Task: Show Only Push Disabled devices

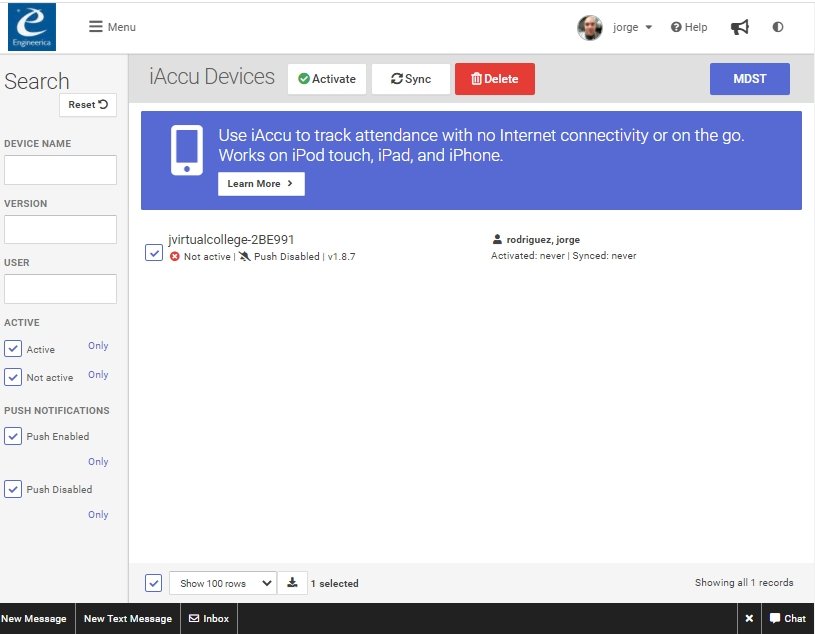Action: (98, 514)
